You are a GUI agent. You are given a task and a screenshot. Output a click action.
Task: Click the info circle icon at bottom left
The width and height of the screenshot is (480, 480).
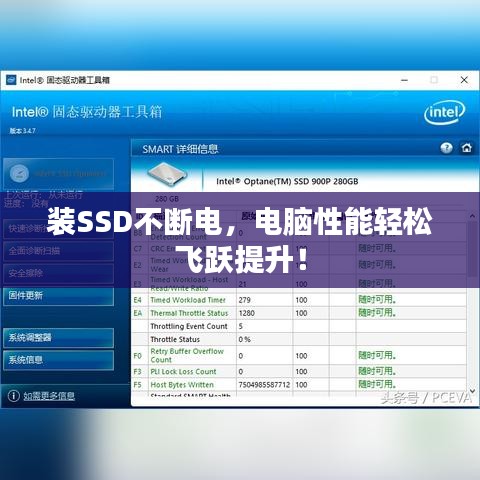tap(13, 396)
